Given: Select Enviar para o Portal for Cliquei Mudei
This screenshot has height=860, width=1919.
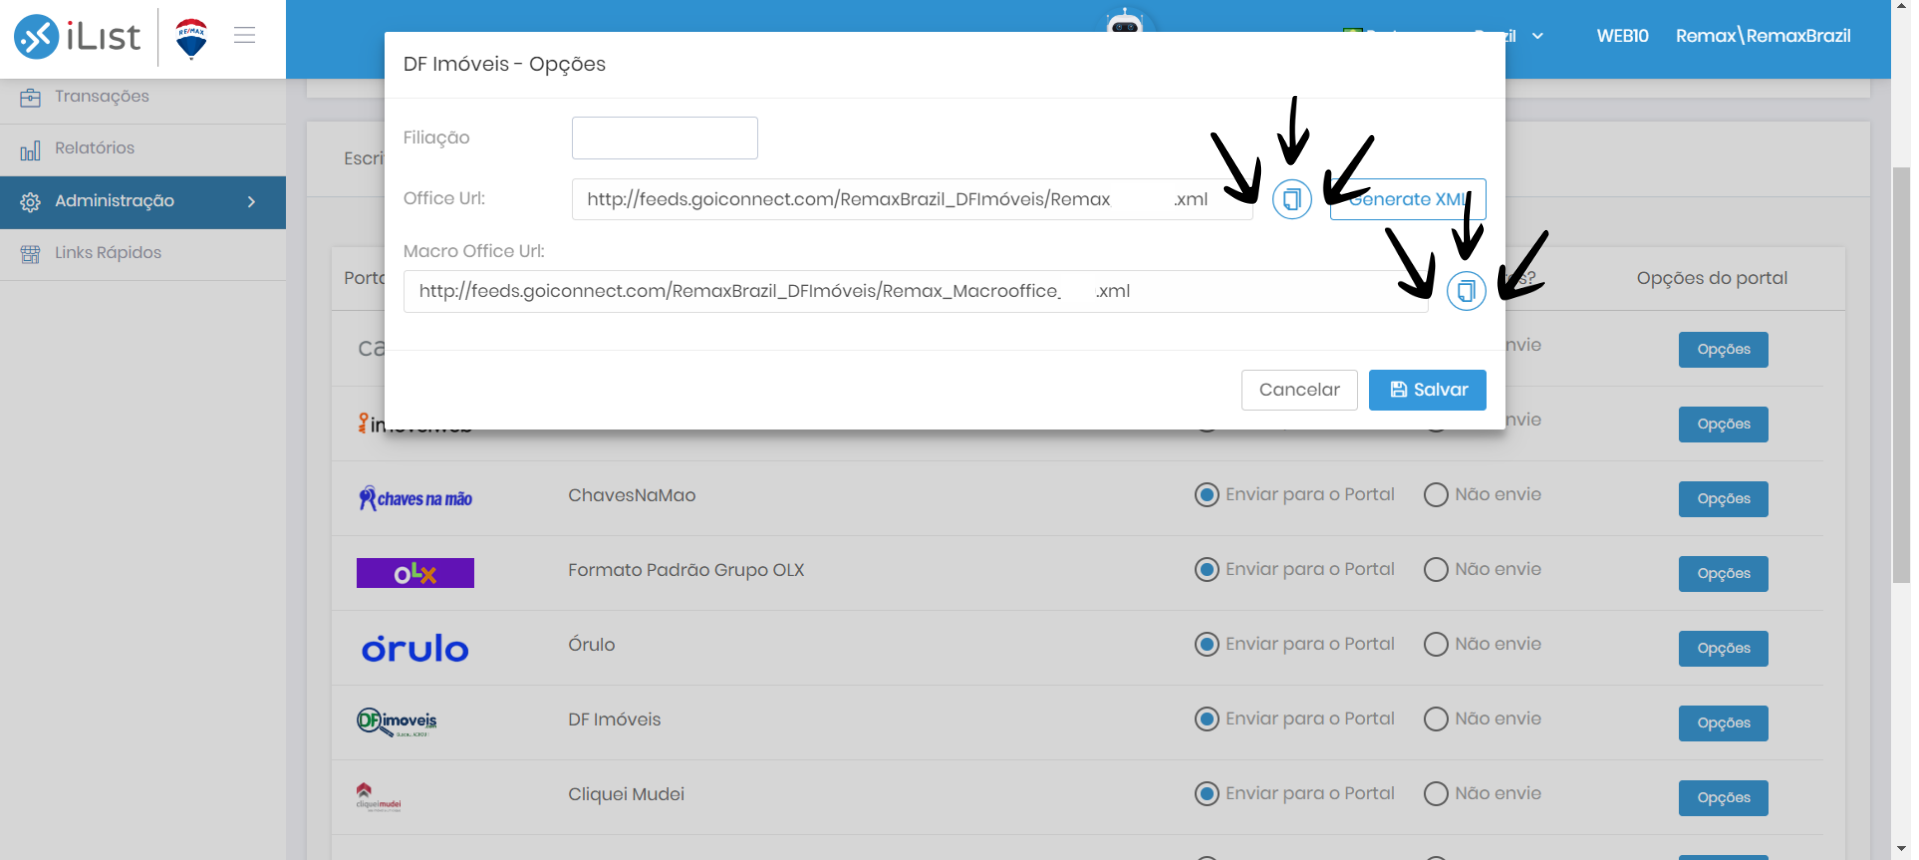Looking at the screenshot, I should tap(1207, 794).
